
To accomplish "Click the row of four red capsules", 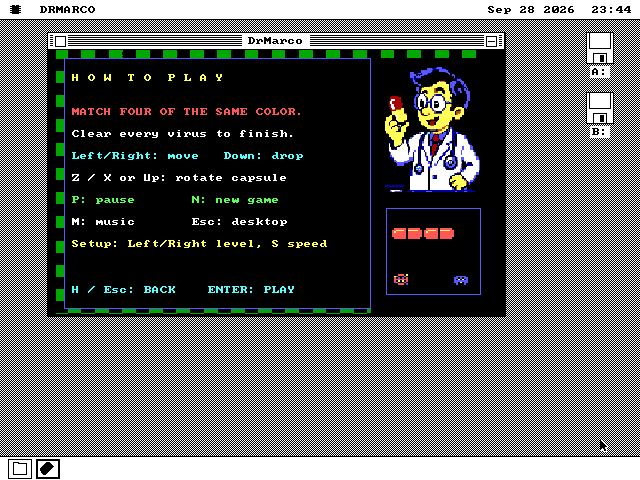I will [x=423, y=233].
